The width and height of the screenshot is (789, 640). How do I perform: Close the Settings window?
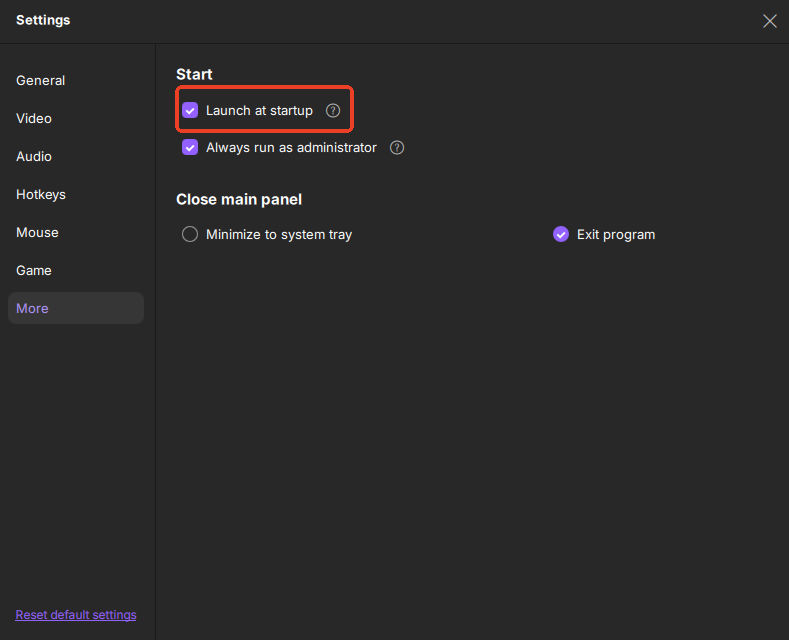[769, 21]
